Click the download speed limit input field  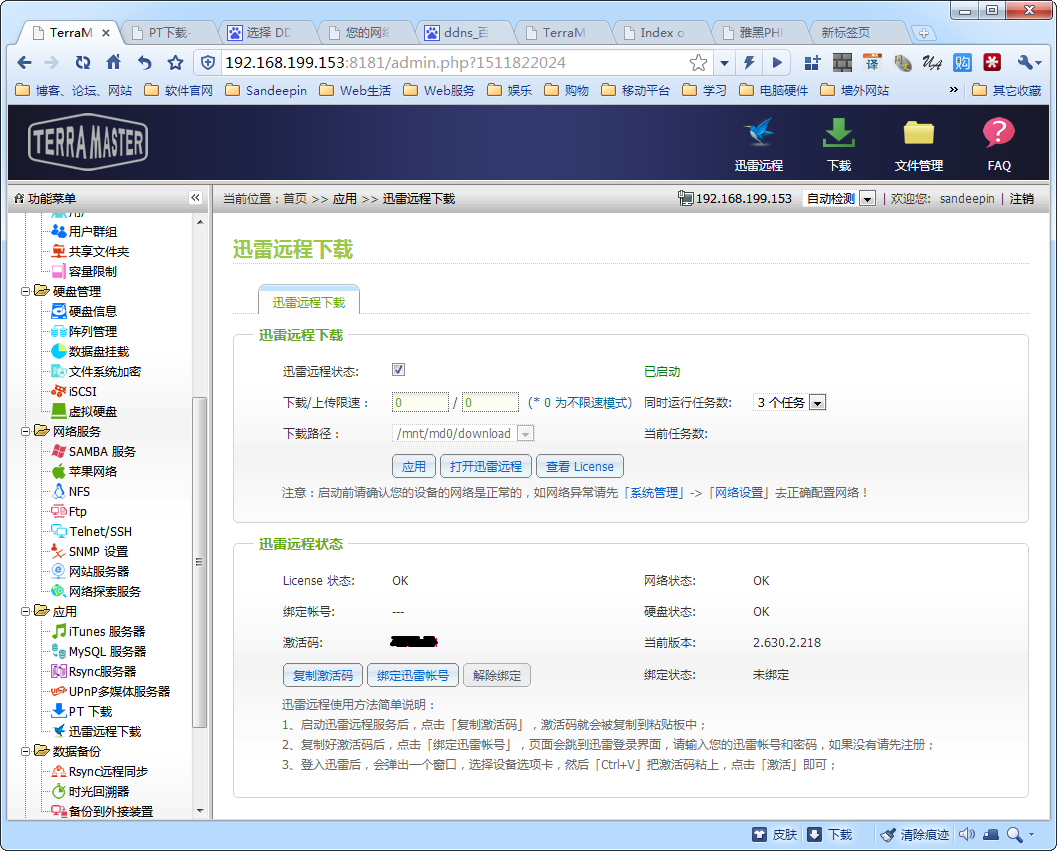coord(420,403)
